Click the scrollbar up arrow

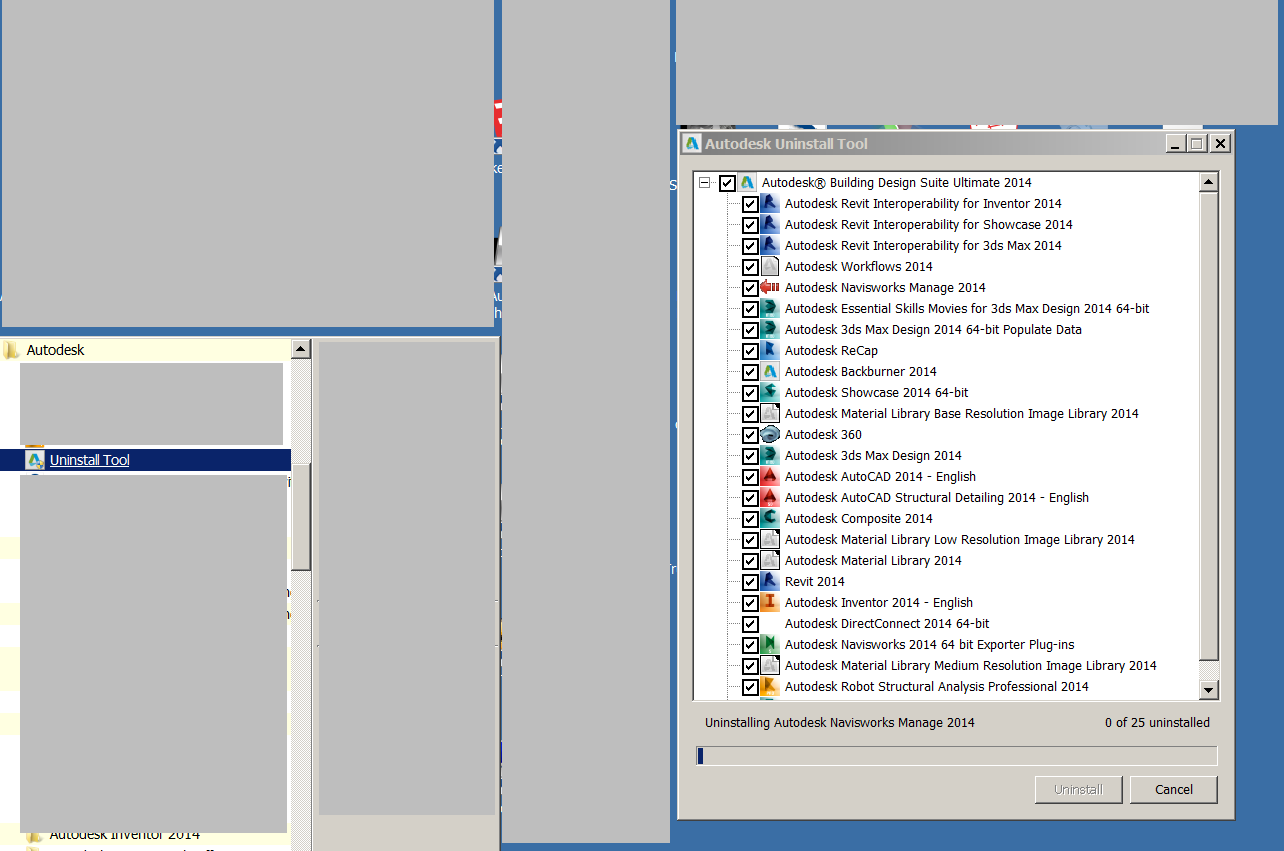coord(1209,180)
